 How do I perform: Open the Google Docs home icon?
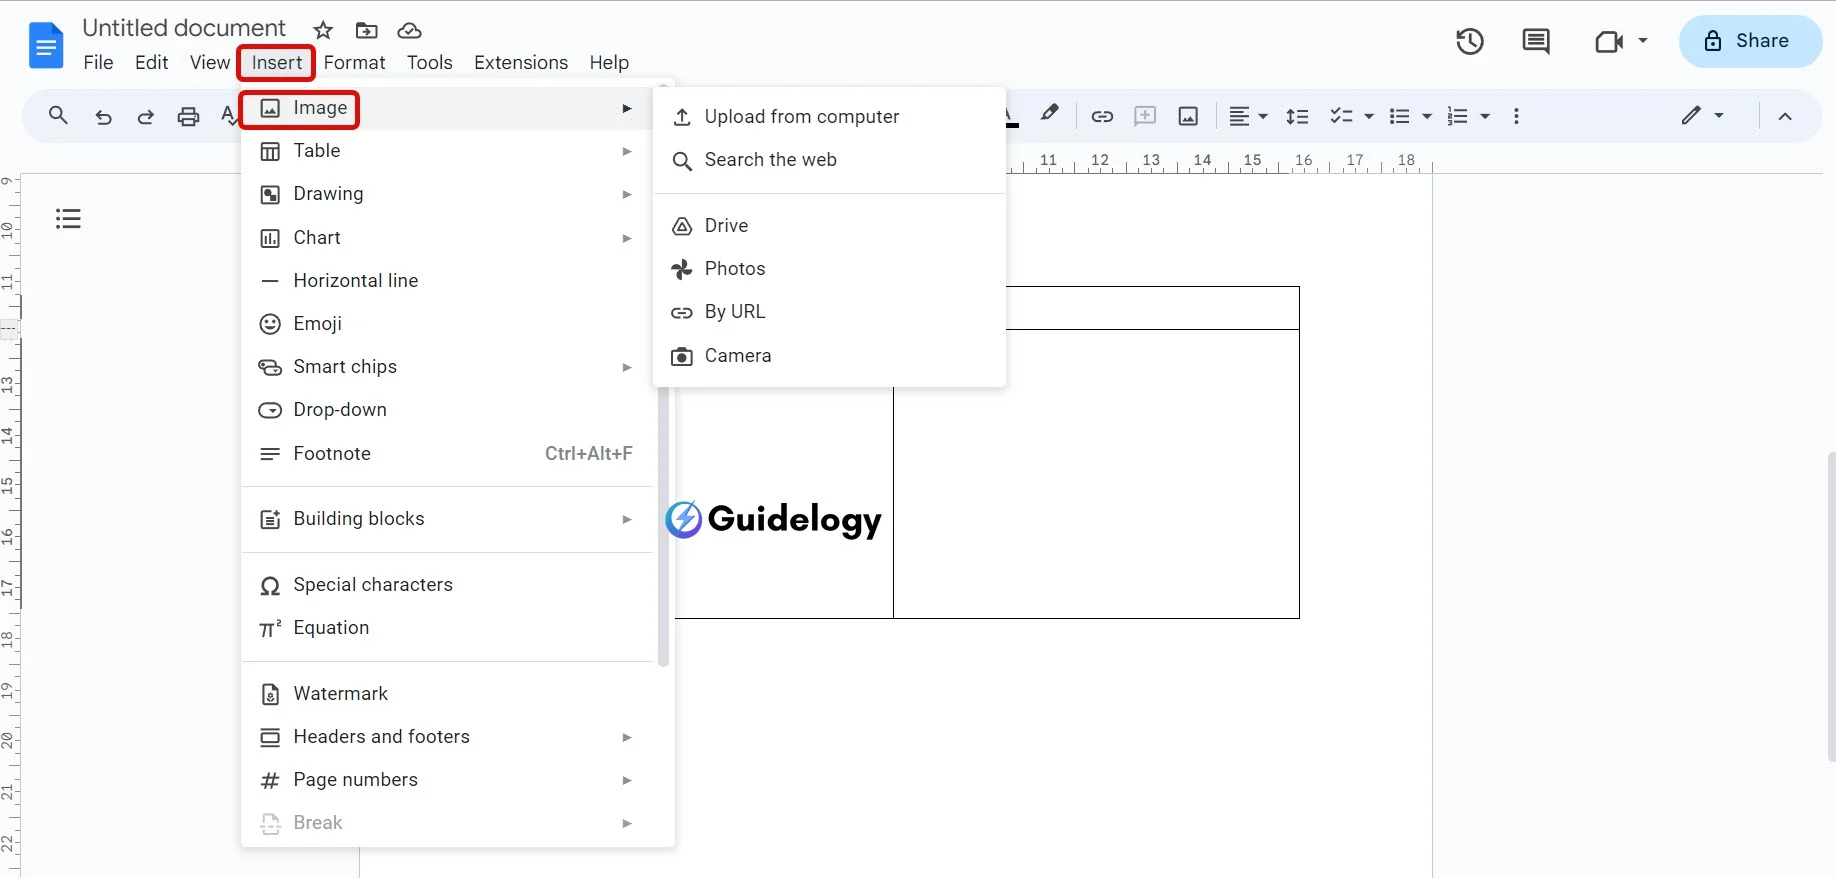coord(46,45)
